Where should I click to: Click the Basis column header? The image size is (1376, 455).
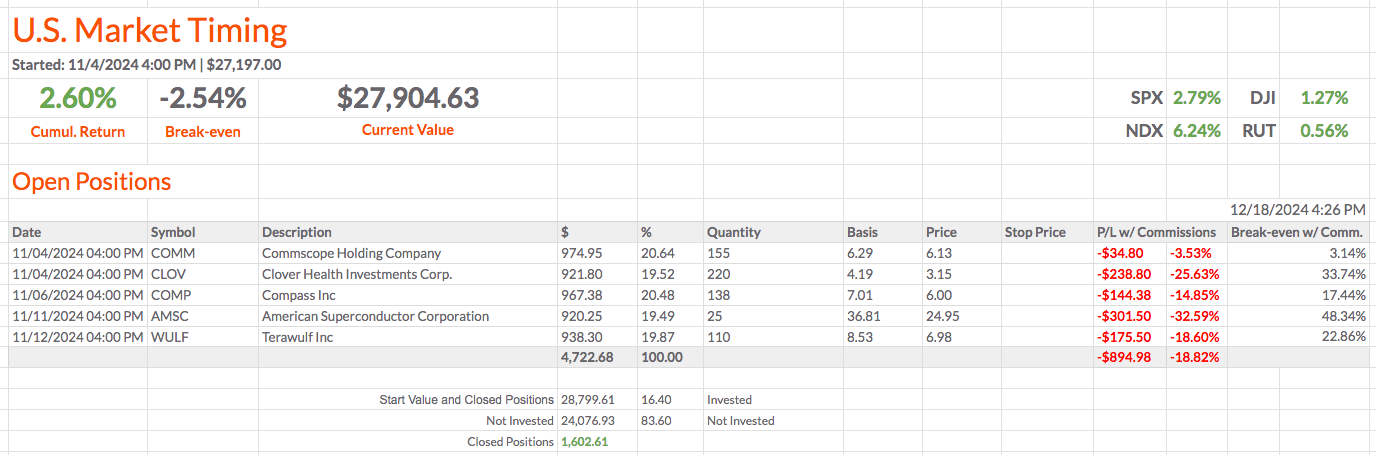862,232
